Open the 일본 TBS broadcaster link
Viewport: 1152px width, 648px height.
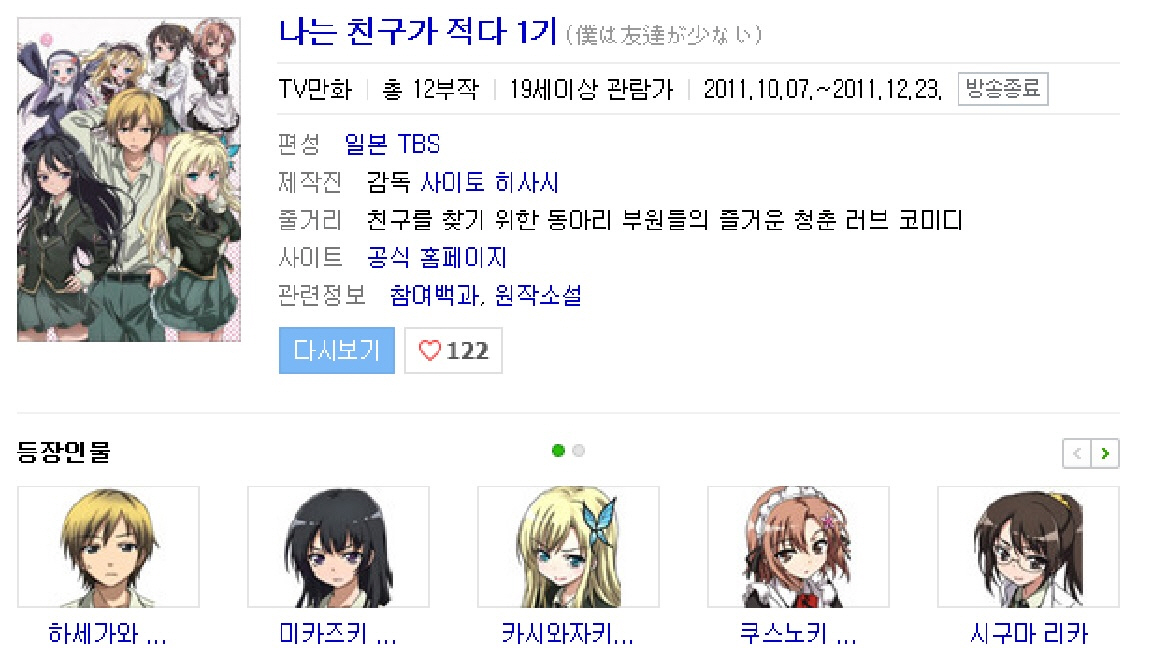point(392,144)
